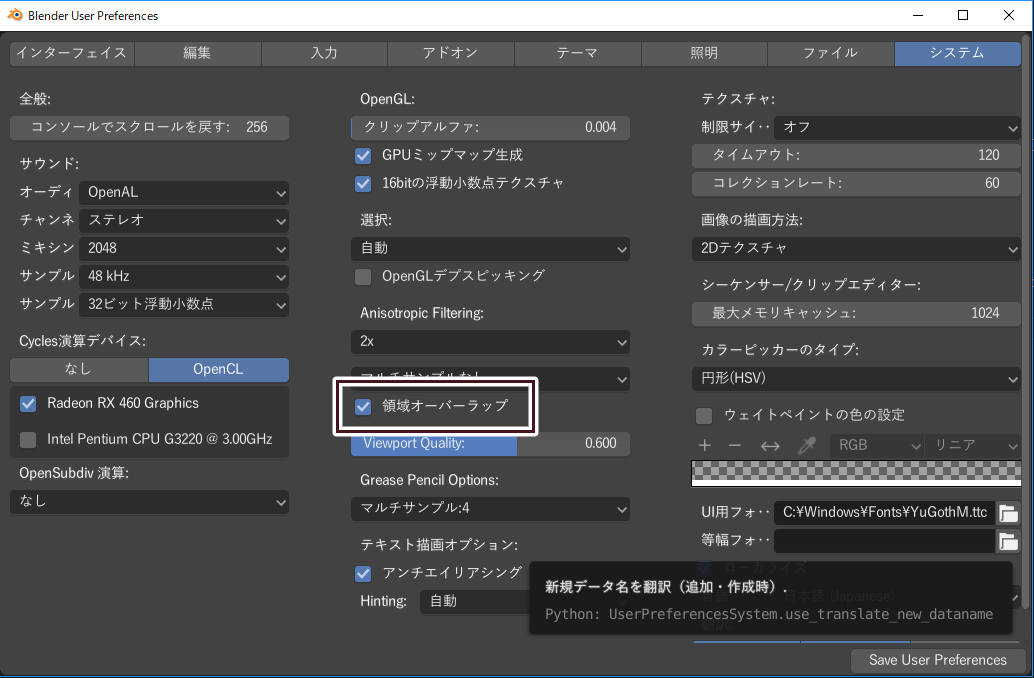
Task: Switch to ファイル tab
Action: coord(831,53)
